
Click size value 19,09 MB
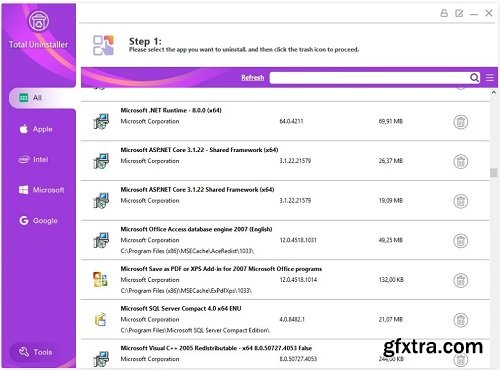coord(391,201)
